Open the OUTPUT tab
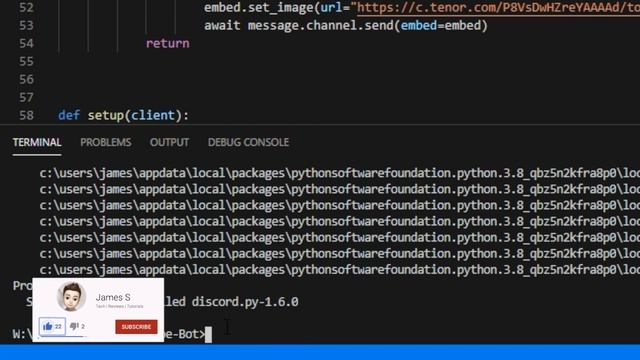The width and height of the screenshot is (640, 360). click(x=169, y=142)
